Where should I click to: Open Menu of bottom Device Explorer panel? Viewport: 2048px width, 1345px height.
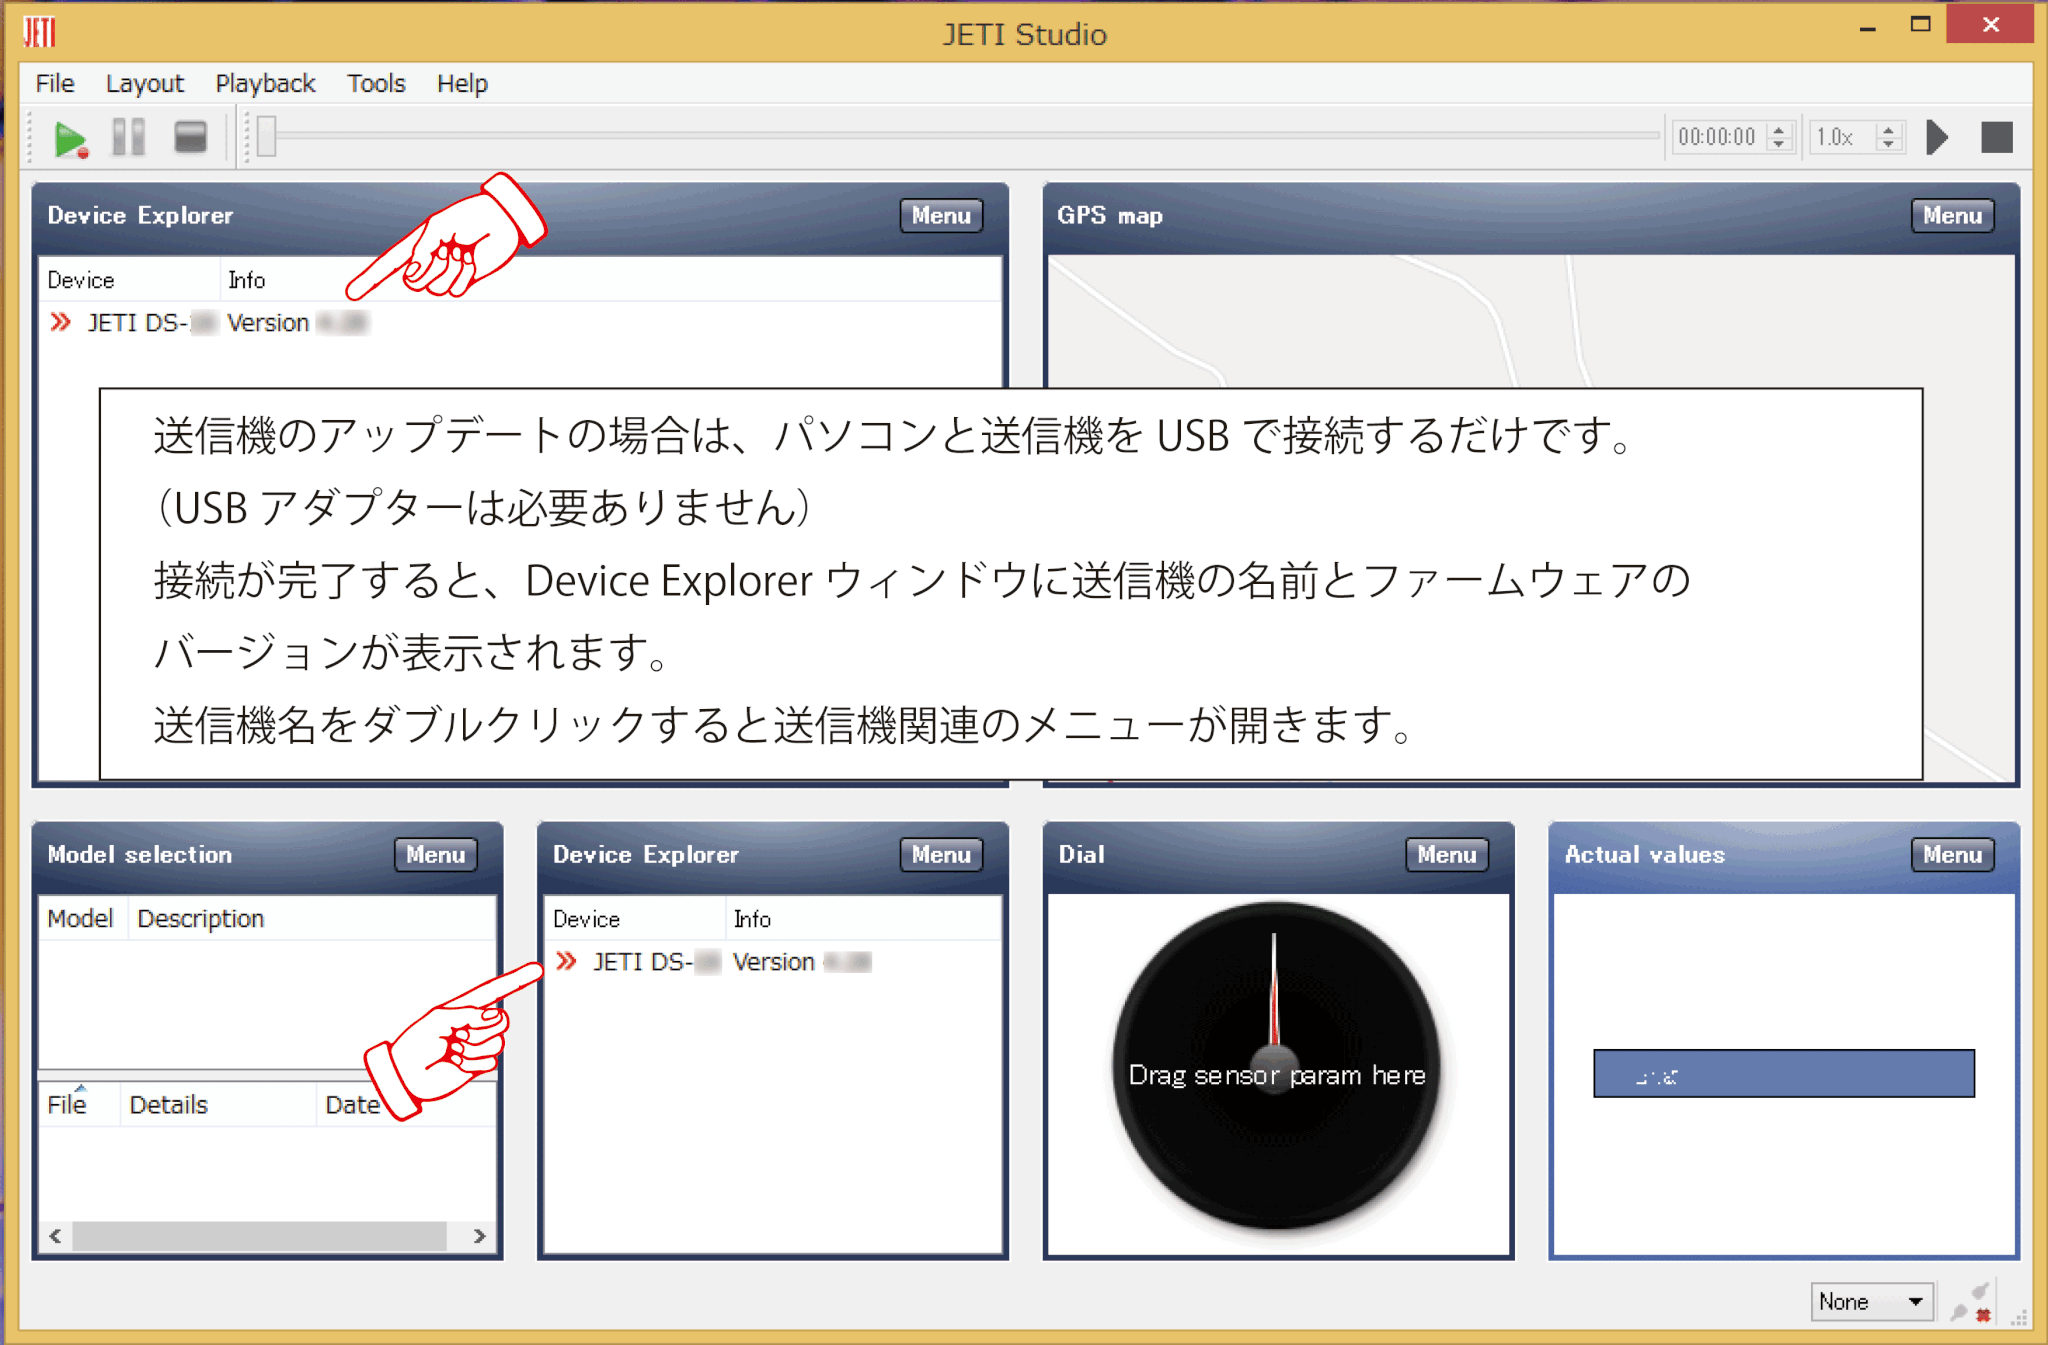tap(941, 854)
